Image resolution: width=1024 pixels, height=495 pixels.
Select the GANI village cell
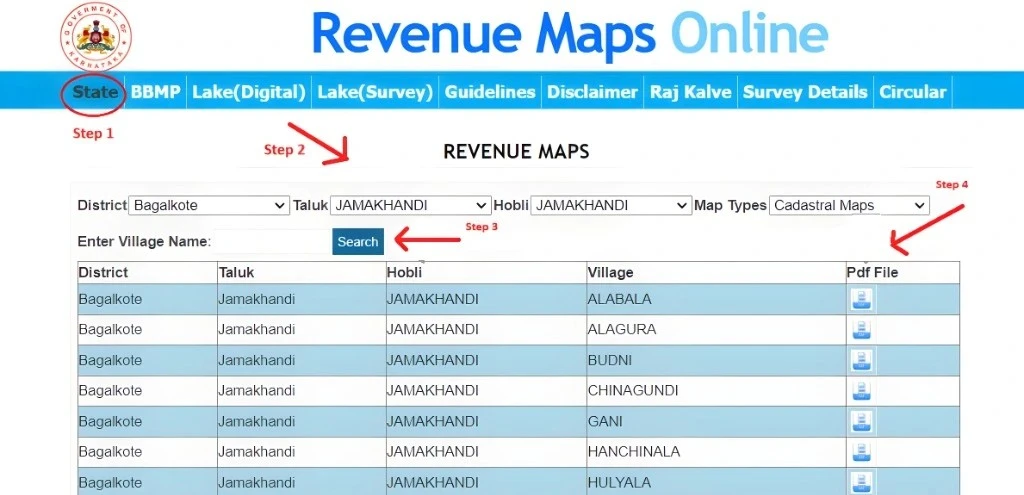716,422
